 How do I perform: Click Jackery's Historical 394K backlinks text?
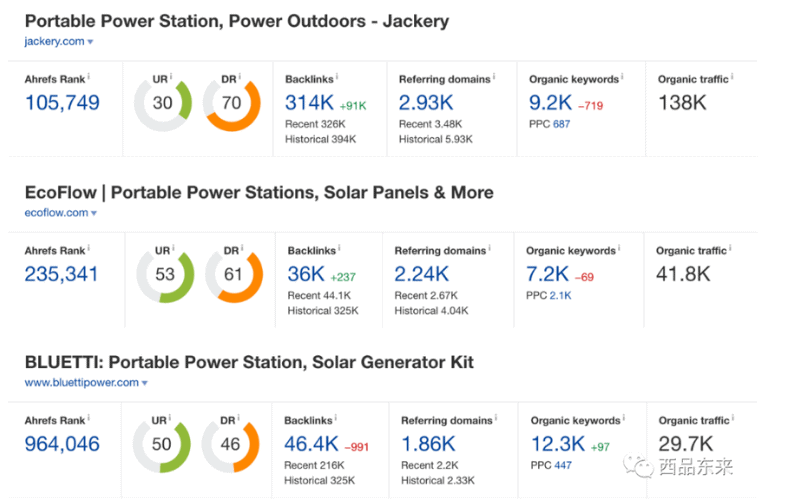pos(320,139)
